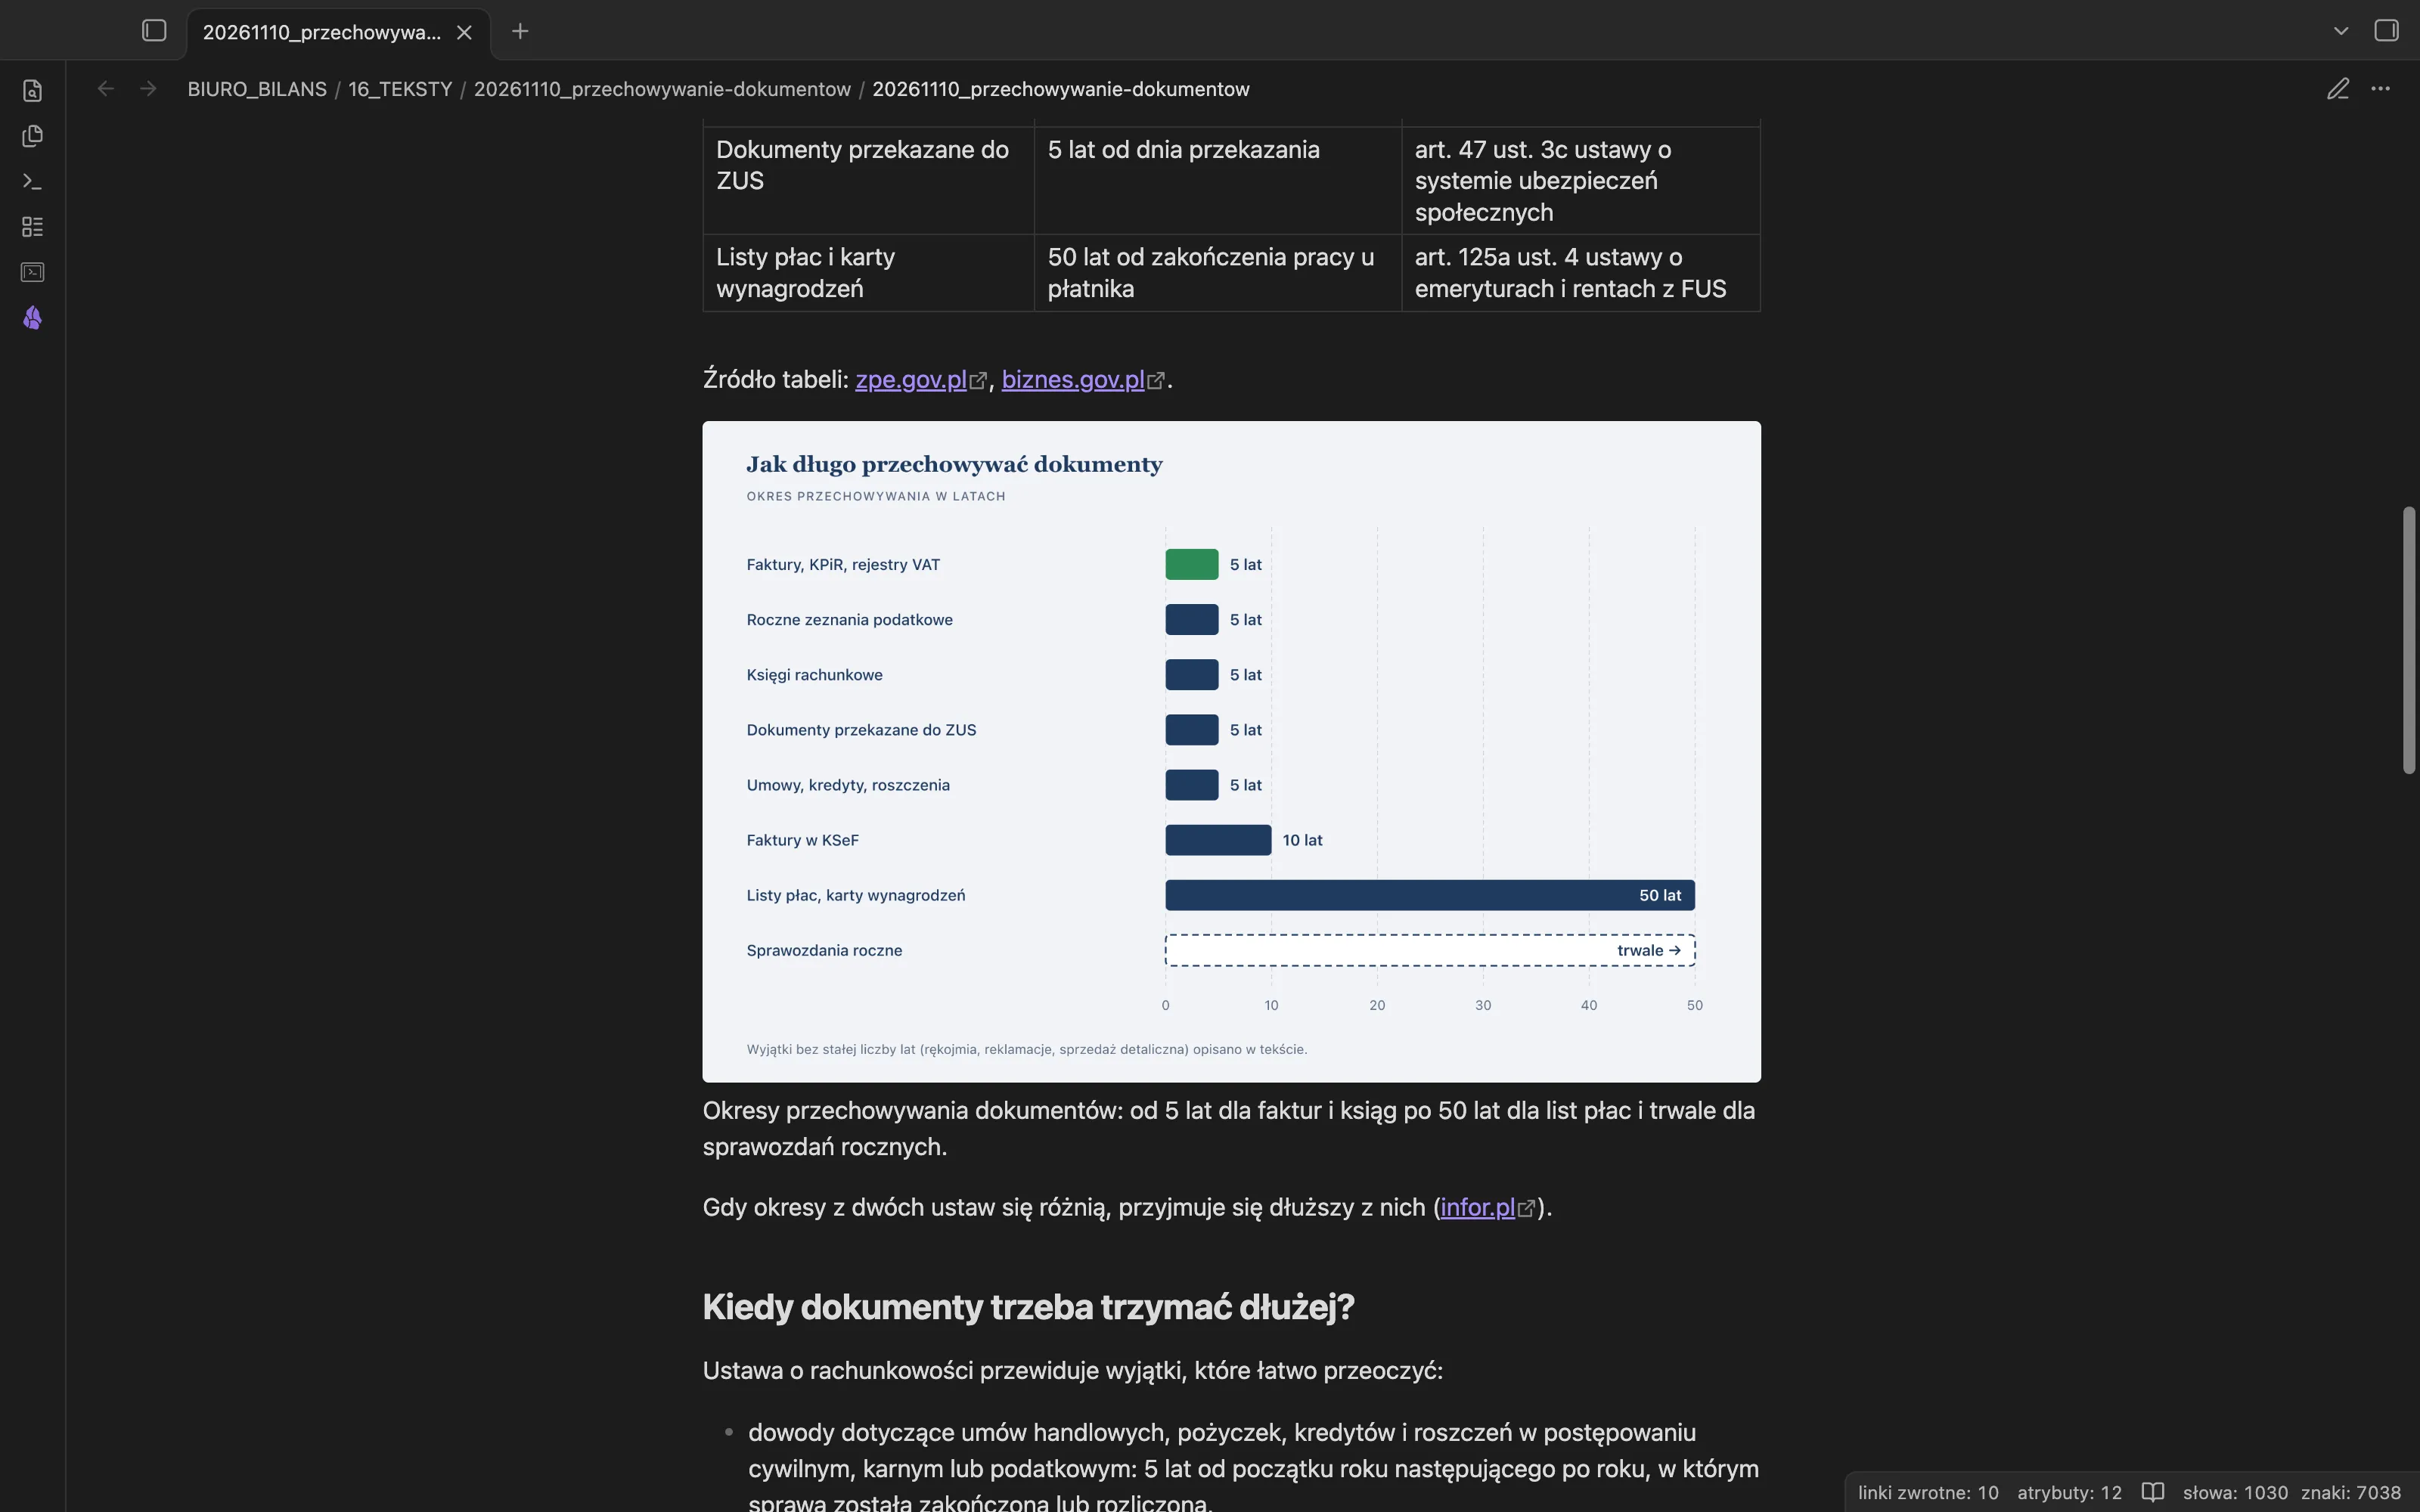The image size is (2420, 1512).
Task: Open a new tab with plus icon
Action: pos(520,31)
